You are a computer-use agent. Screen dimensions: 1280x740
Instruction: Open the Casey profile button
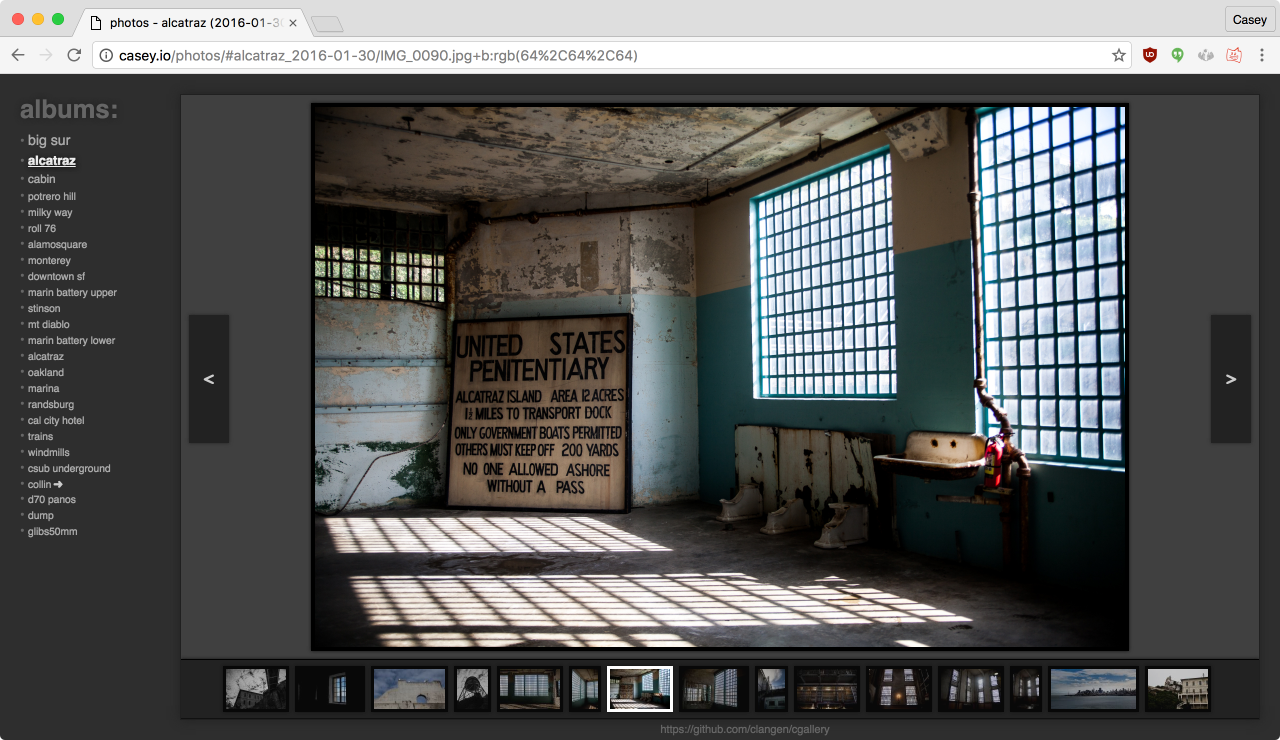1249,19
